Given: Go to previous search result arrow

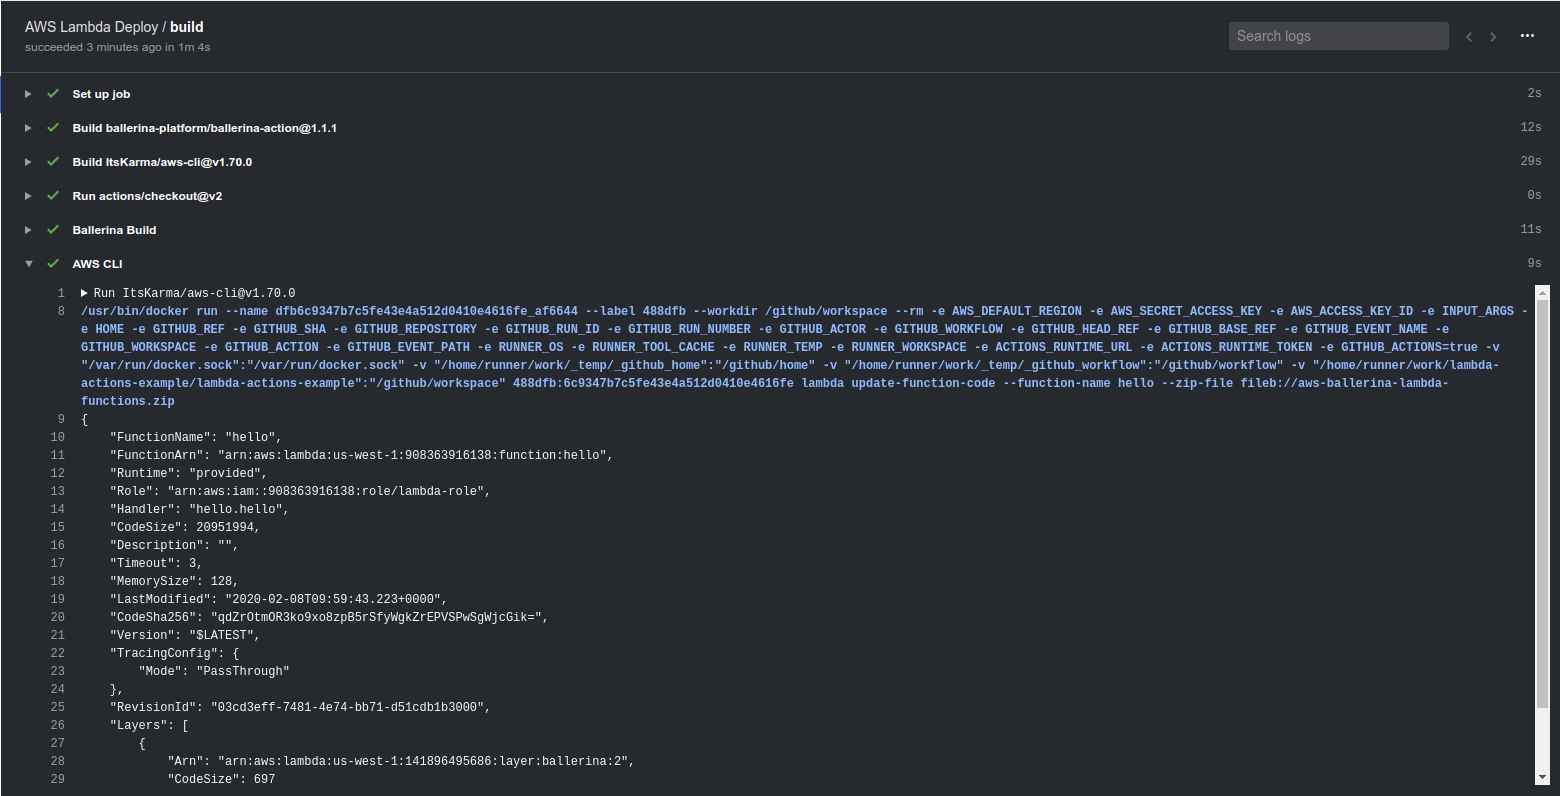Looking at the screenshot, I should click(1469, 37).
